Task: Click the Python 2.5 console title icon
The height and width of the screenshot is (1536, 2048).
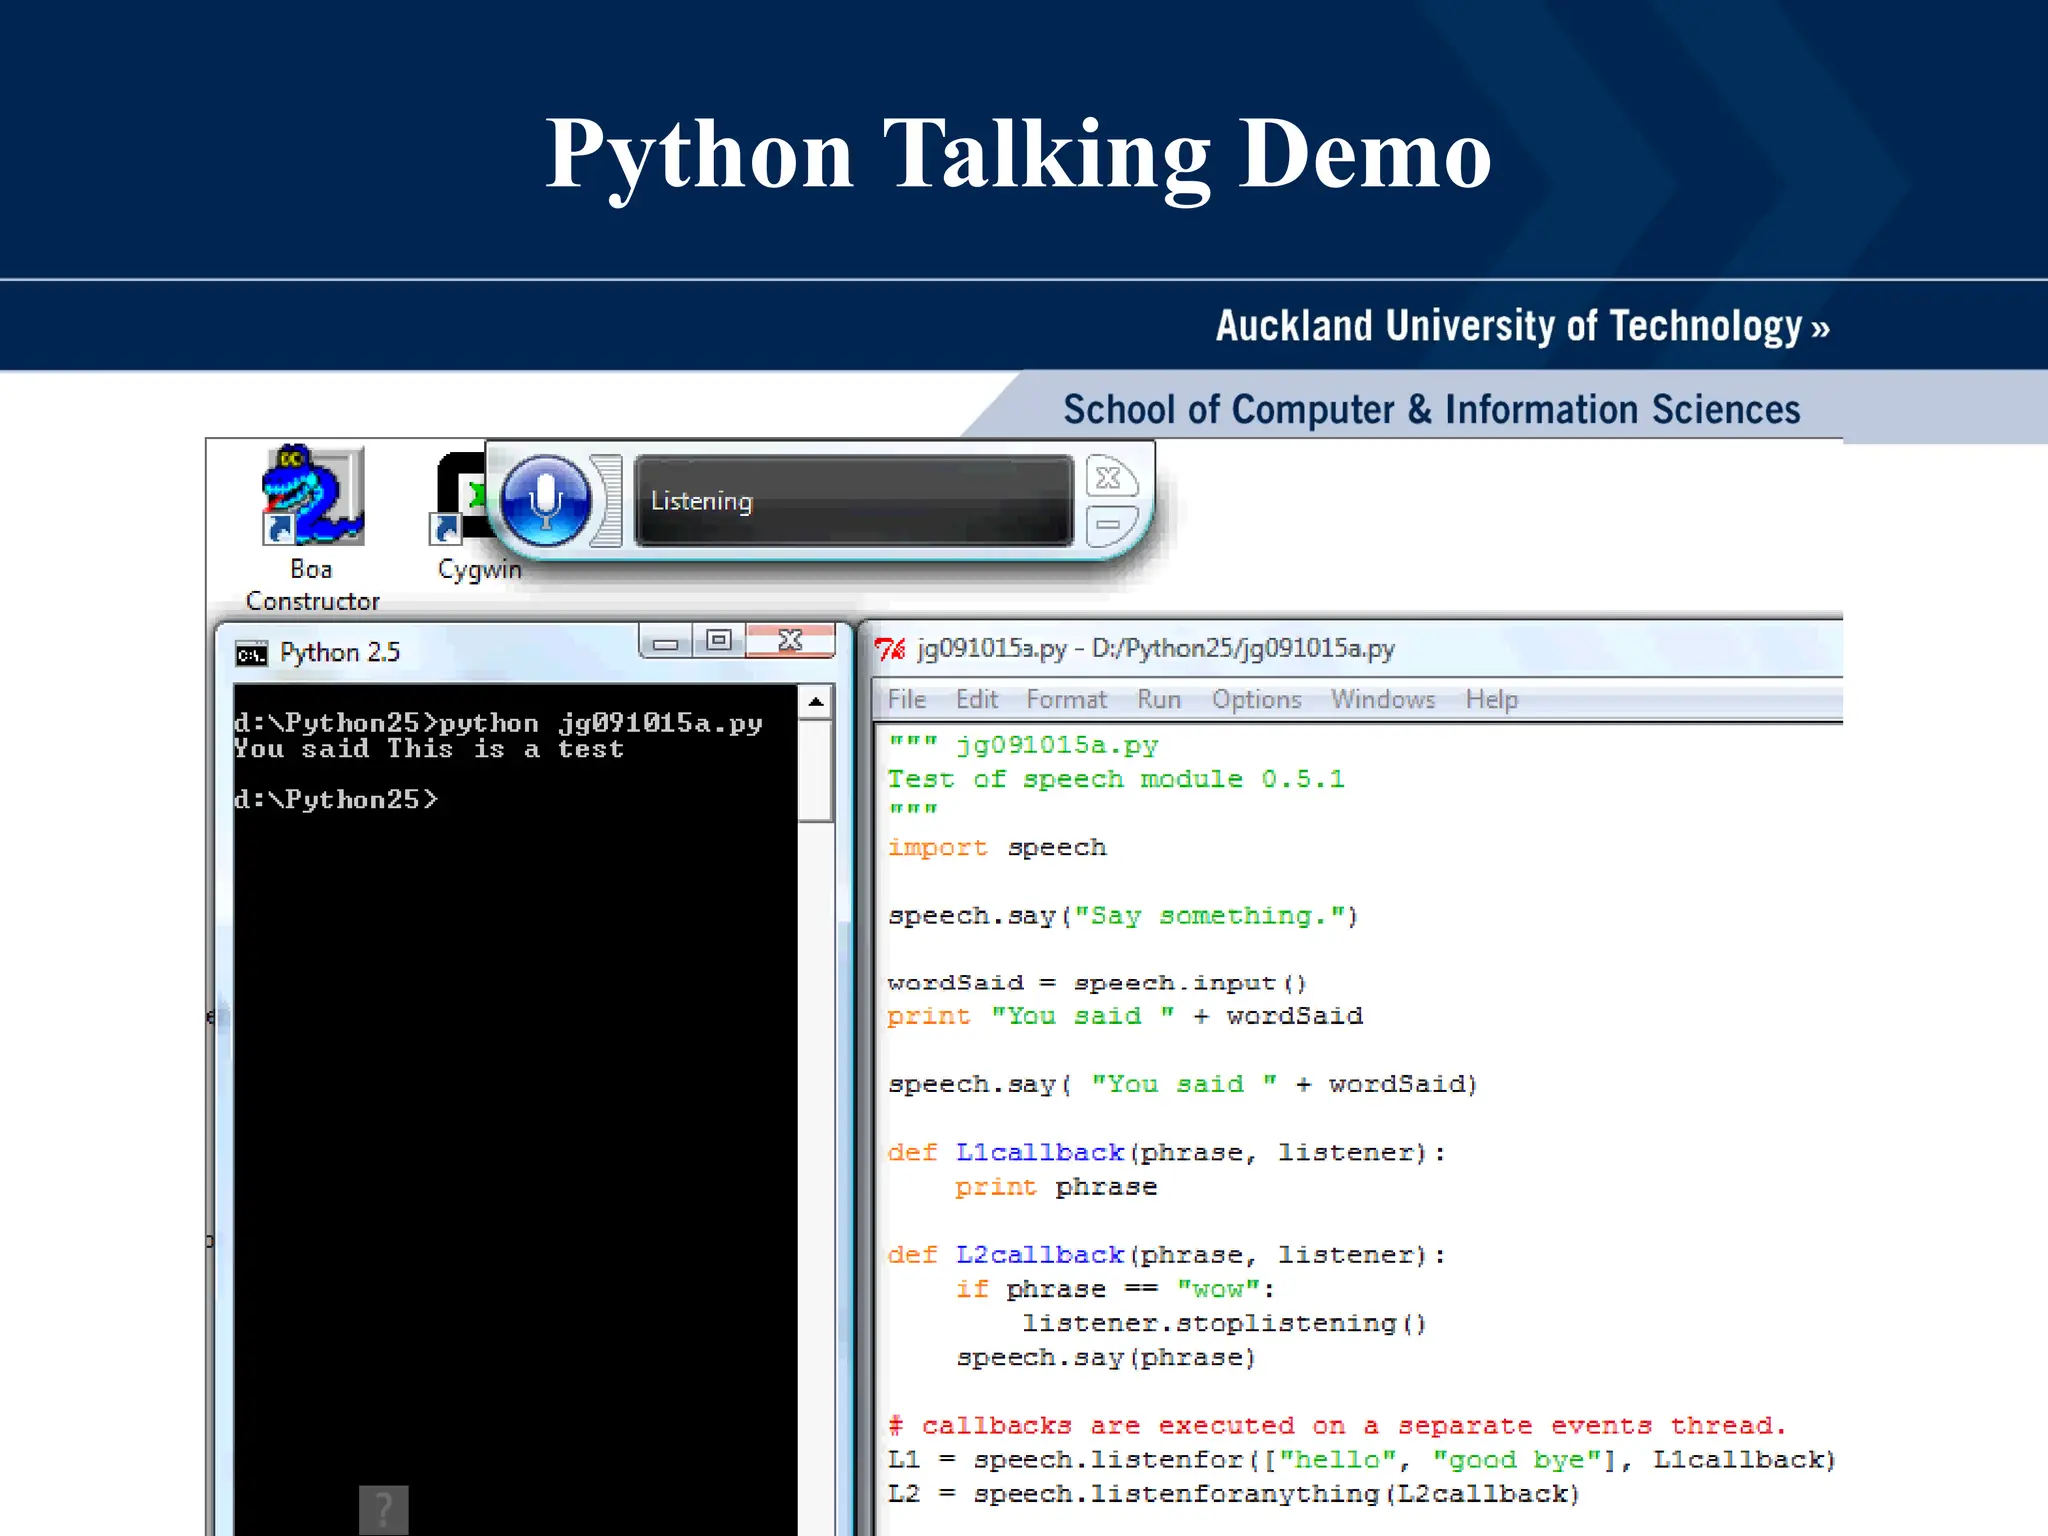Action: pyautogui.click(x=251, y=654)
